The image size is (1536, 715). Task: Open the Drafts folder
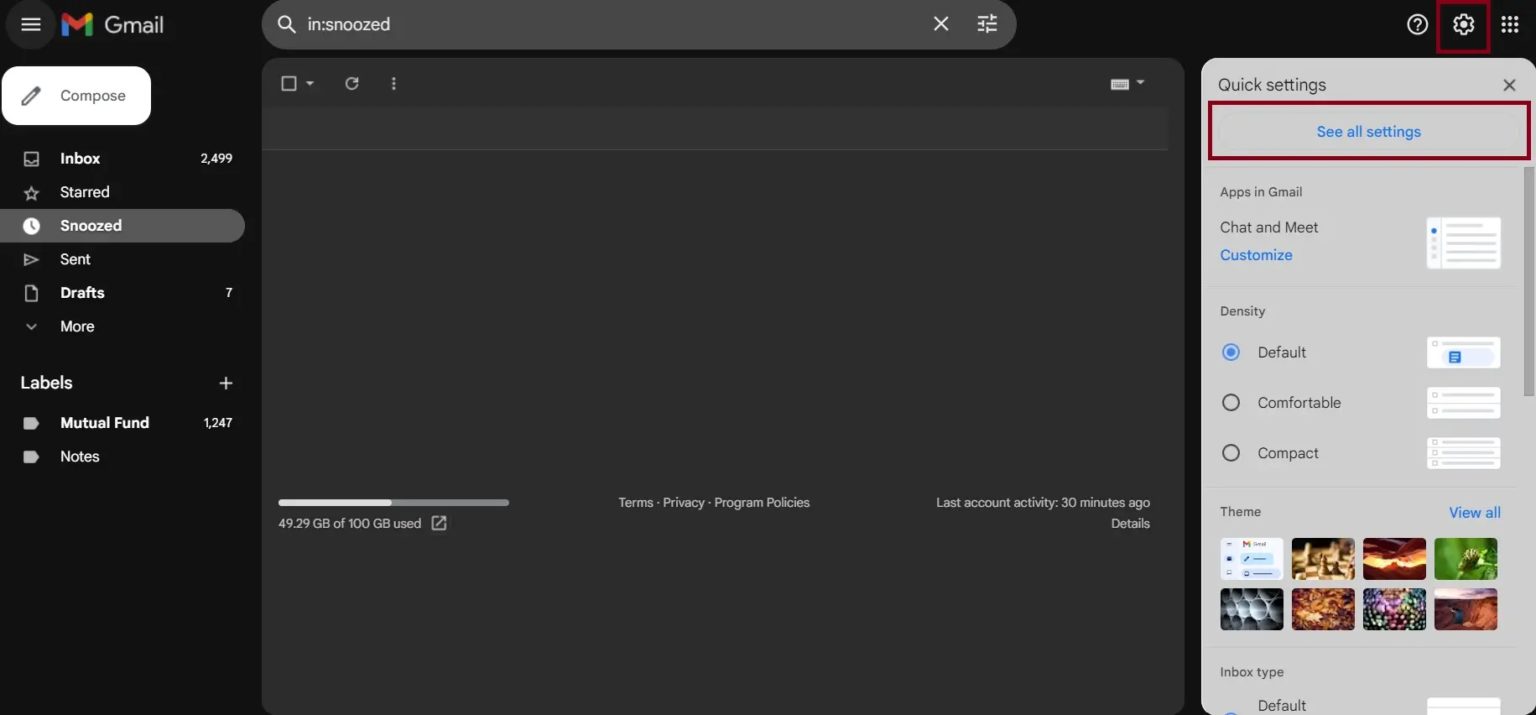point(82,292)
